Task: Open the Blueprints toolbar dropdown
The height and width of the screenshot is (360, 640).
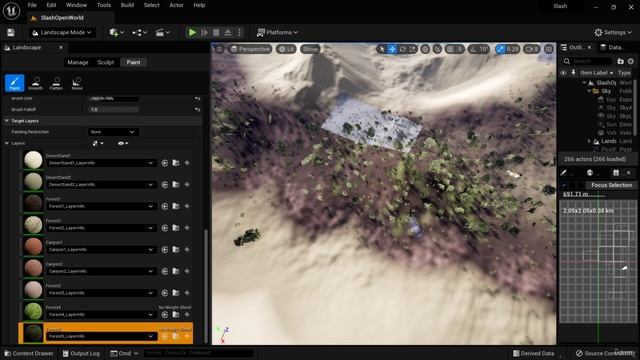Action: (x=139, y=32)
